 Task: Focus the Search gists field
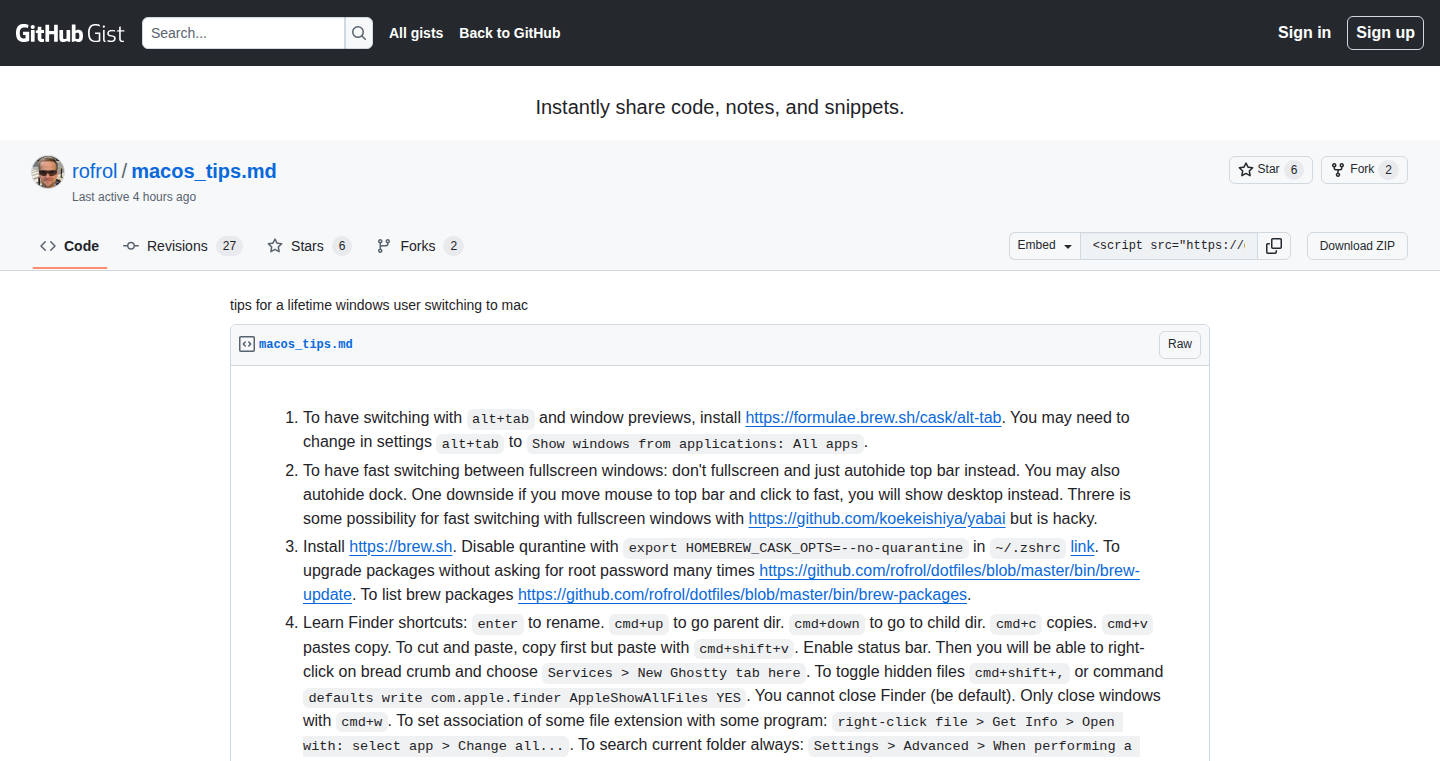coord(244,33)
